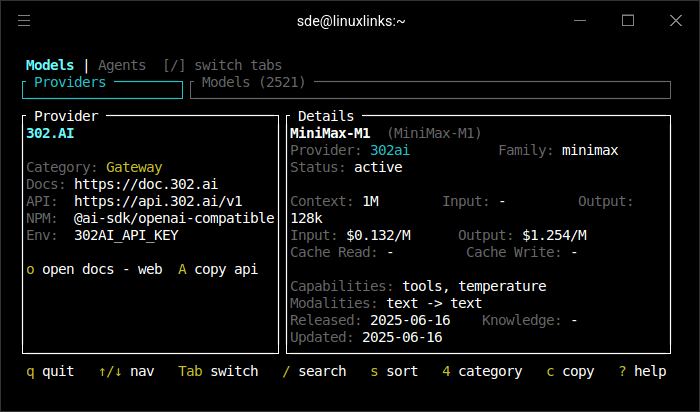The image size is (700, 412).
Task: Select the 302.AI provider entry
Action: coord(50,133)
